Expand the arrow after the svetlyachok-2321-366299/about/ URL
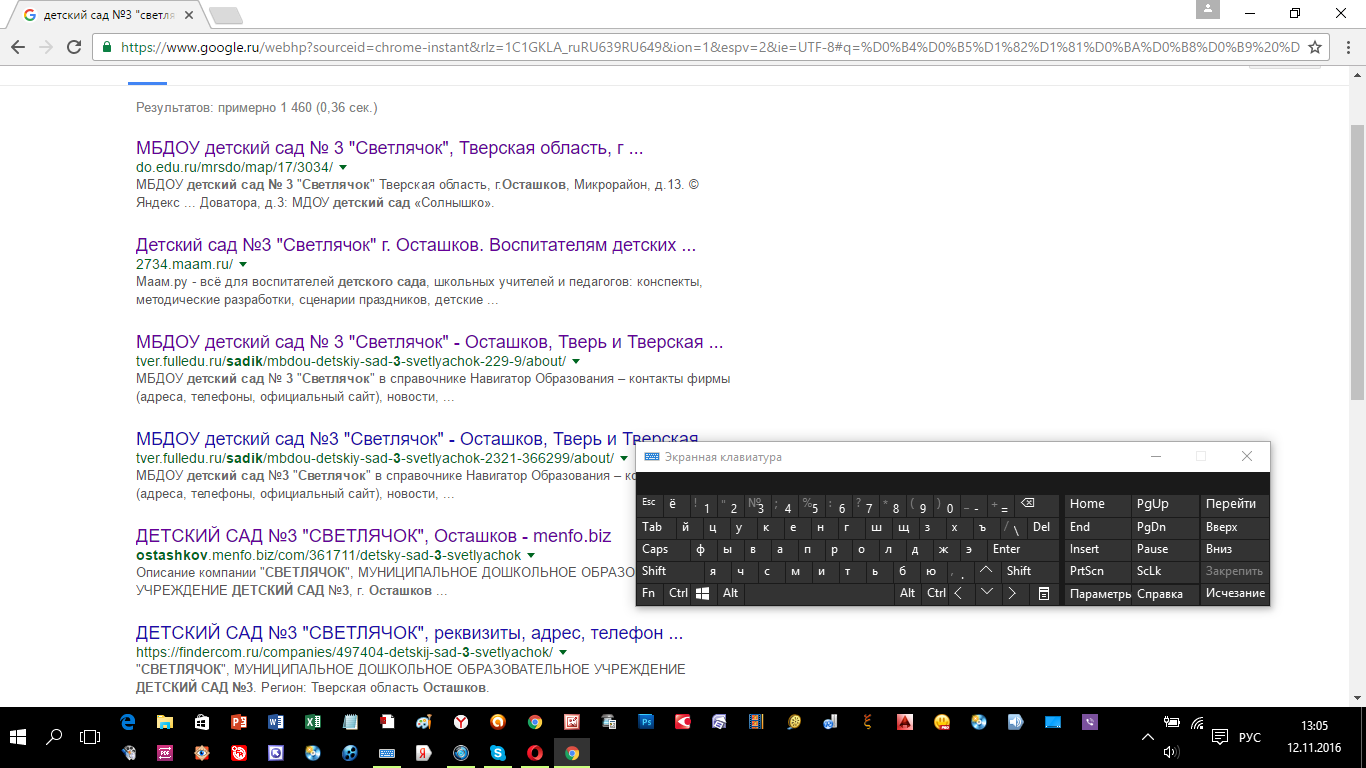The height and width of the screenshot is (768, 1366). tap(624, 458)
